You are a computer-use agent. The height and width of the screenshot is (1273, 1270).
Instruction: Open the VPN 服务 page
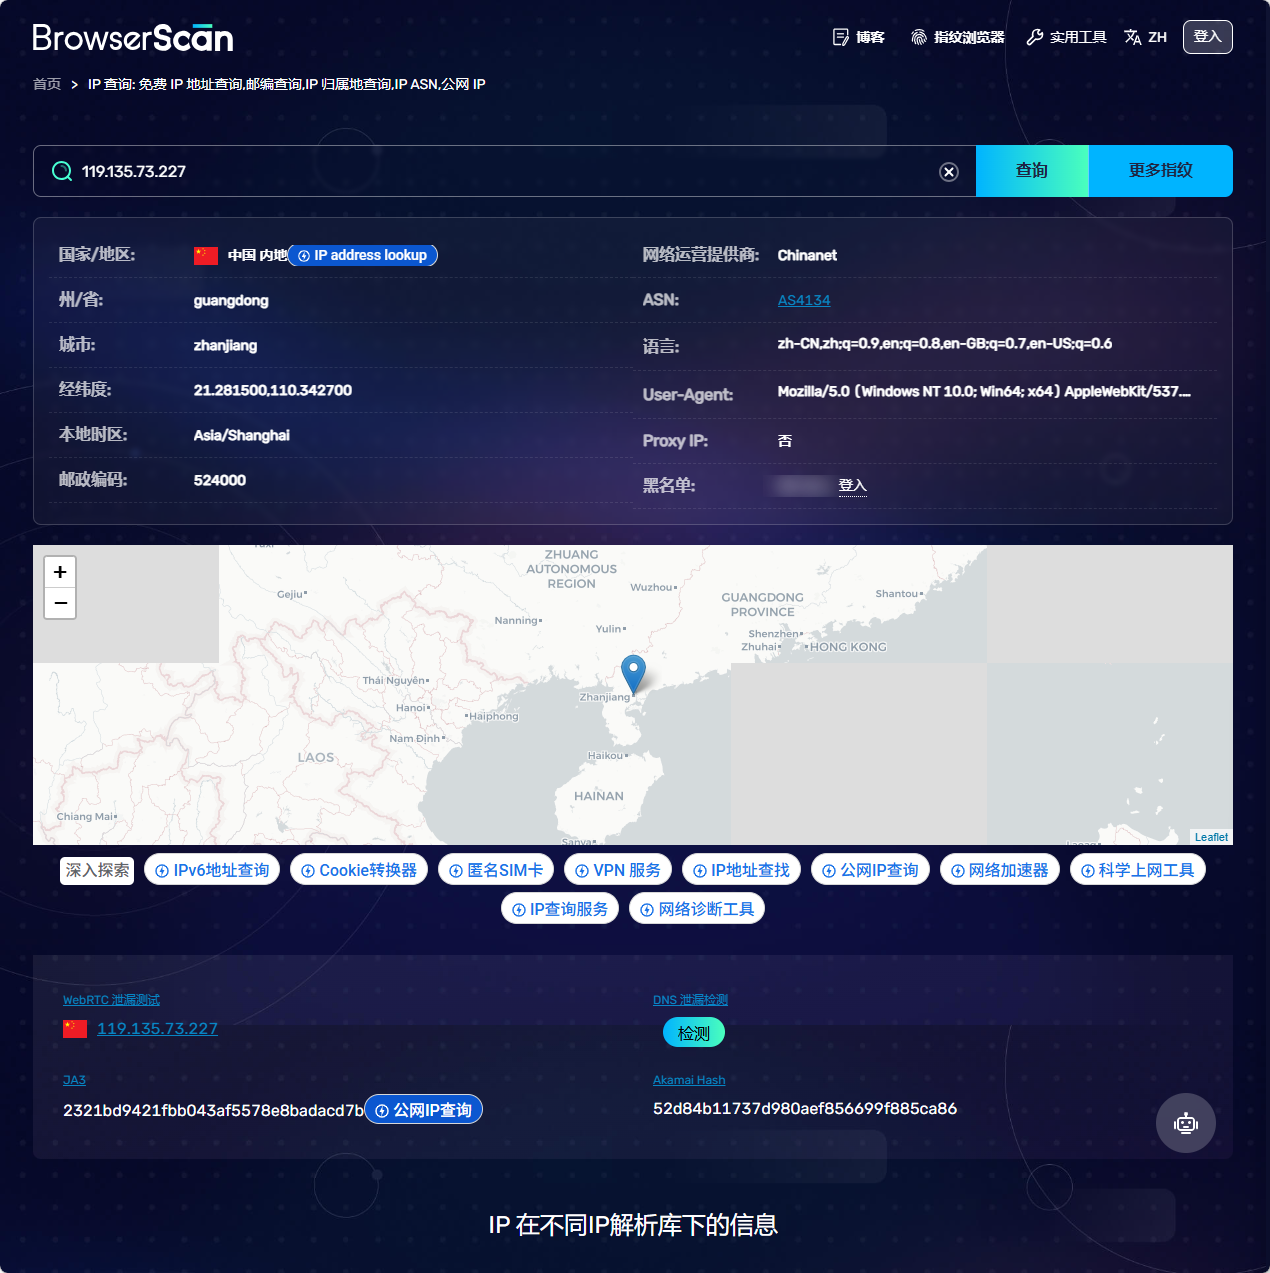(x=618, y=869)
